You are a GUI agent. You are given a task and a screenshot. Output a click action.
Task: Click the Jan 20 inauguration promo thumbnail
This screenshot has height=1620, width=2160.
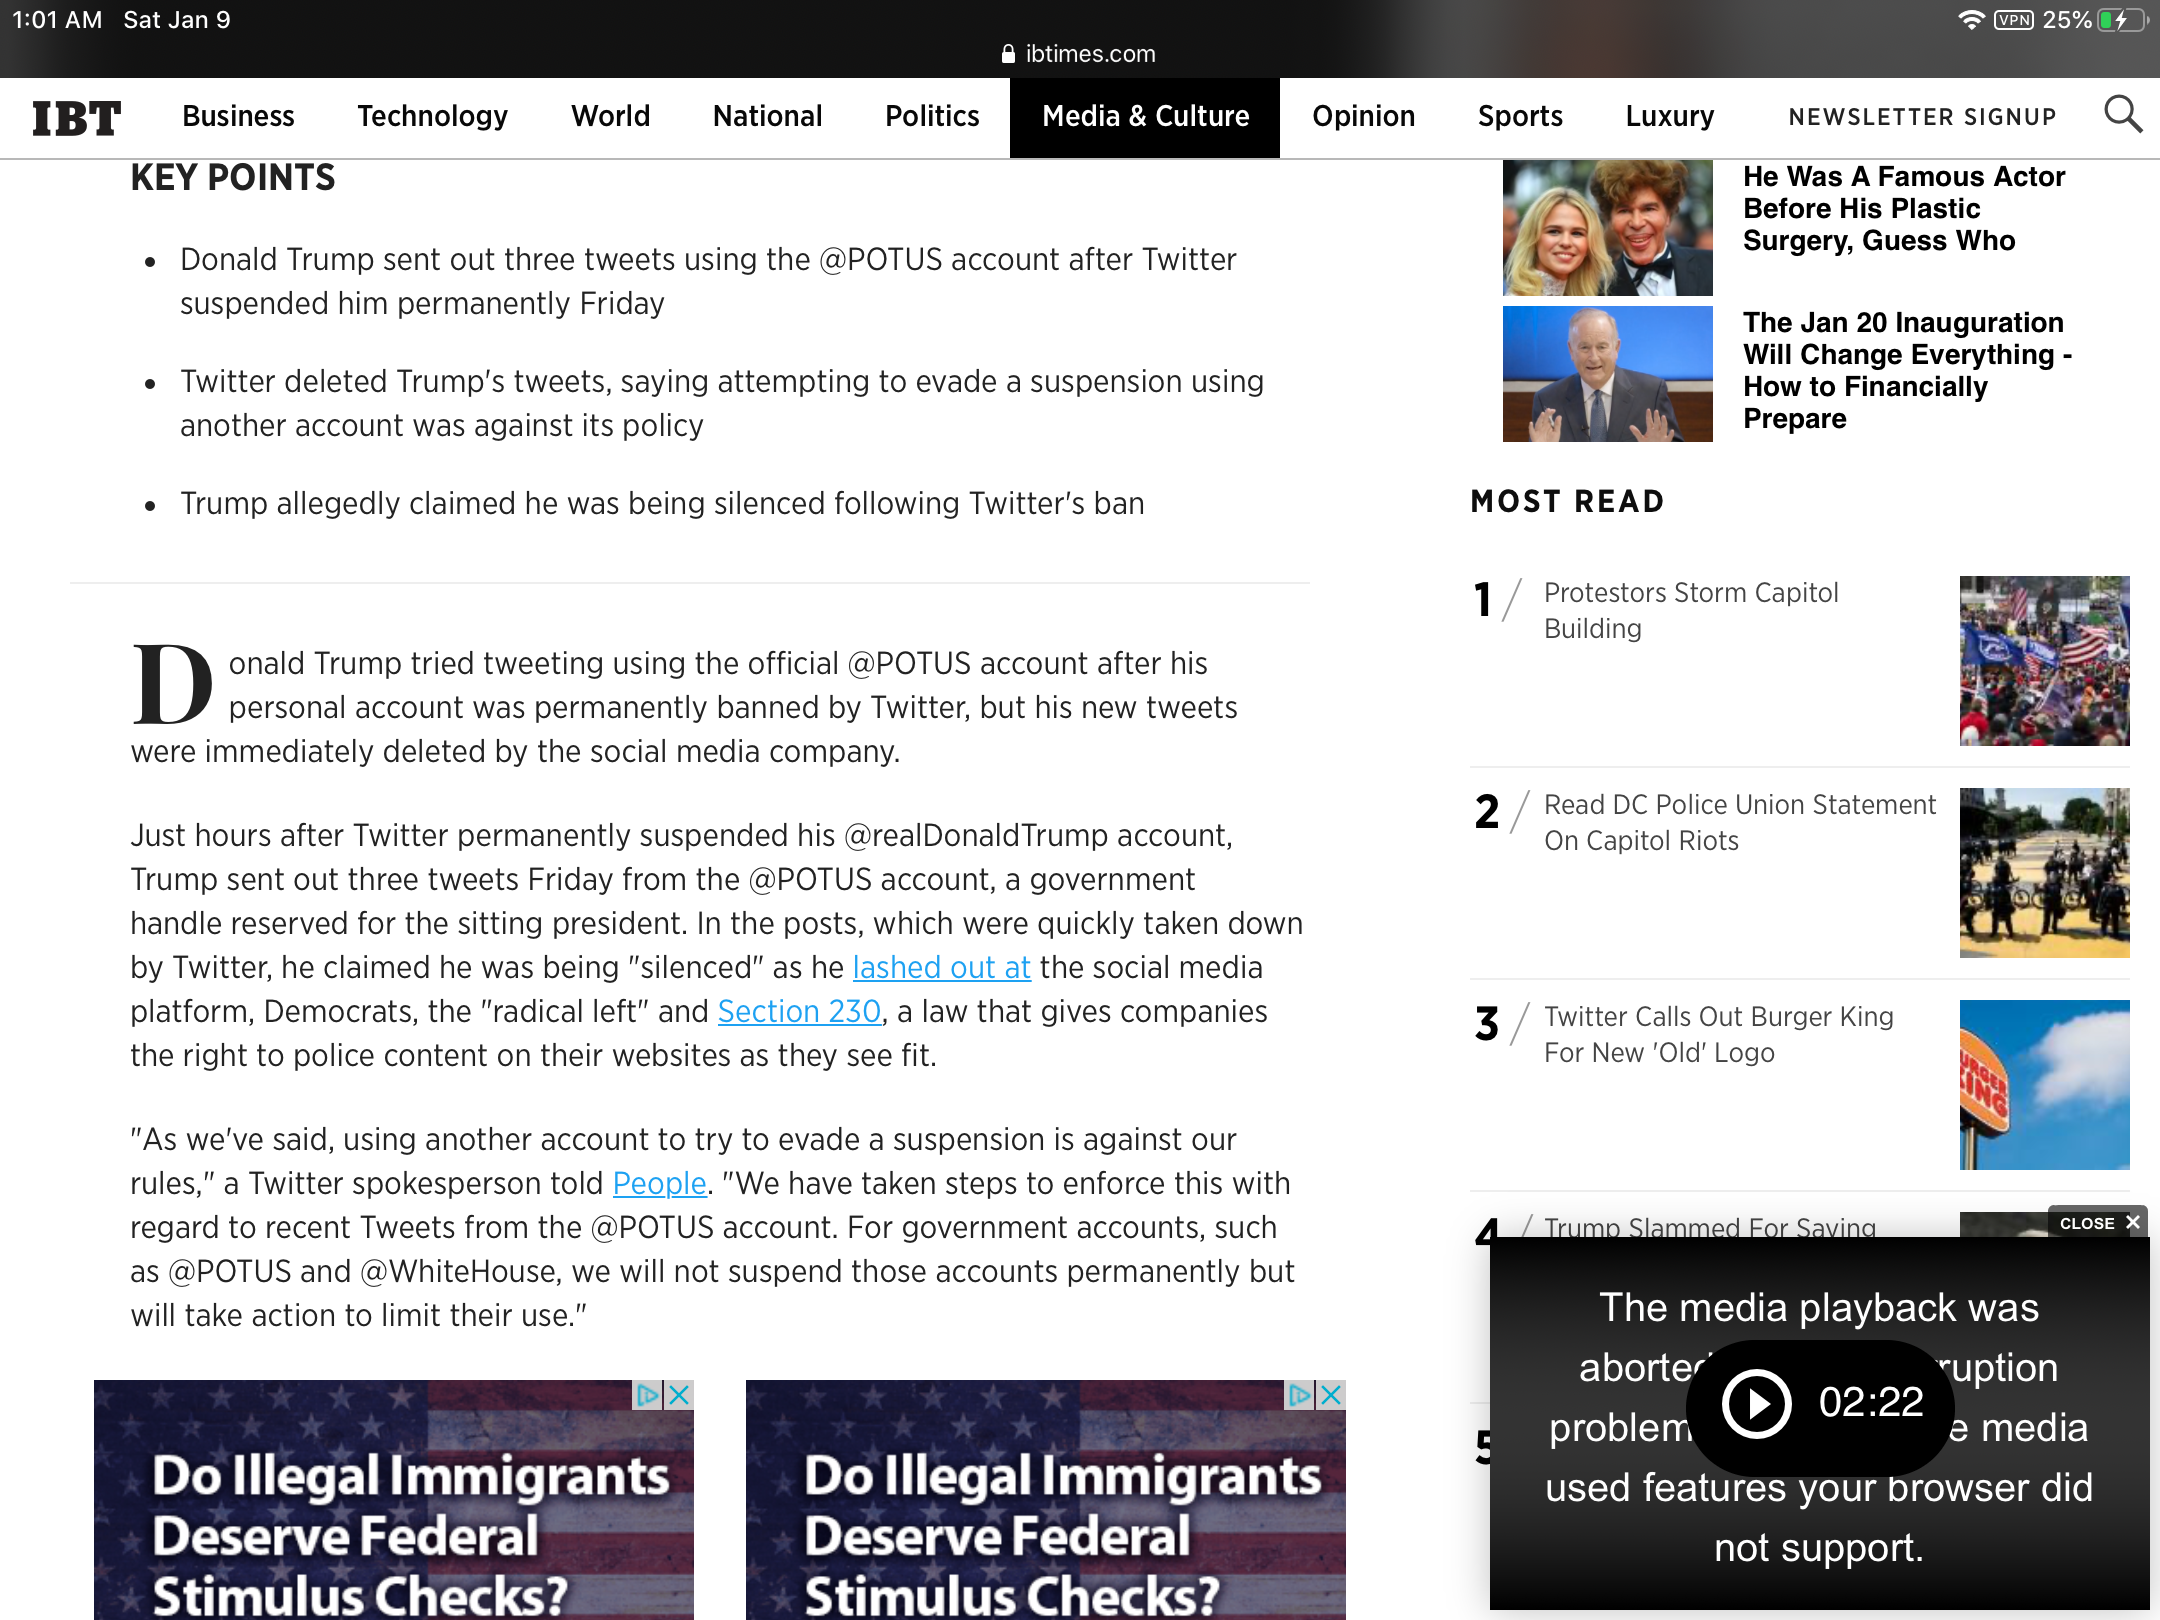[x=1607, y=374]
